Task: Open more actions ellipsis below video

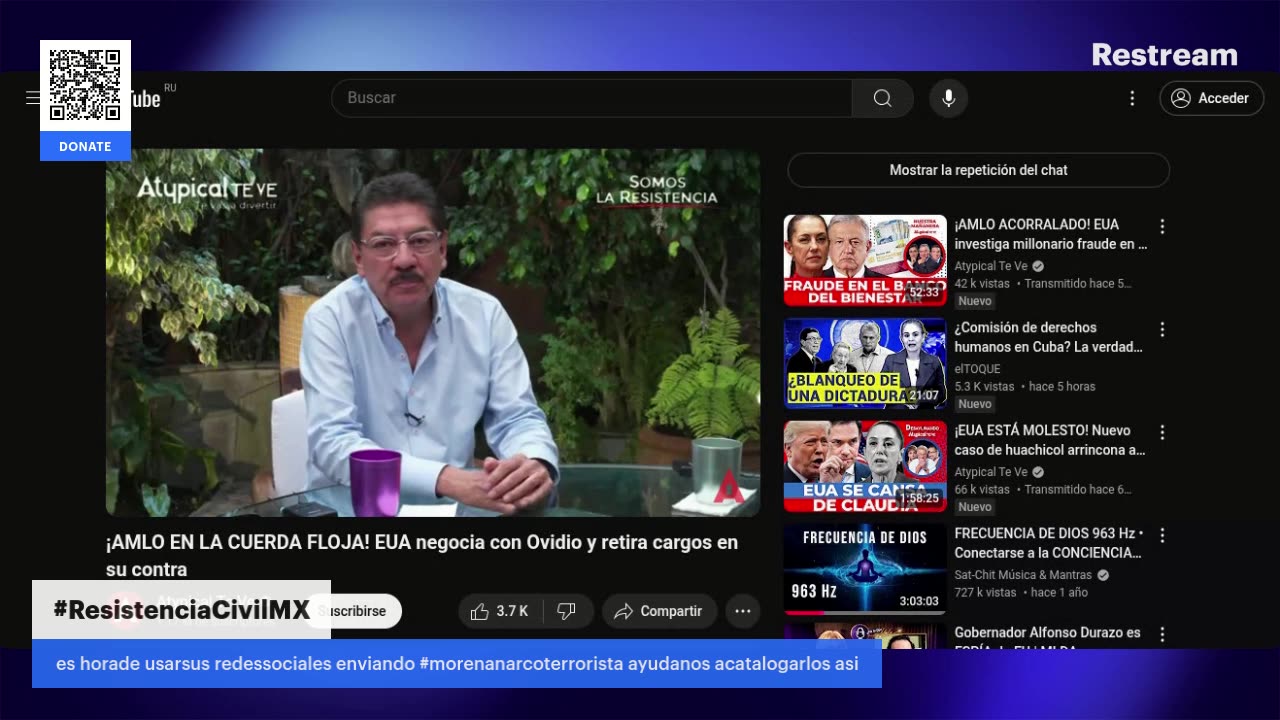Action: coord(742,611)
